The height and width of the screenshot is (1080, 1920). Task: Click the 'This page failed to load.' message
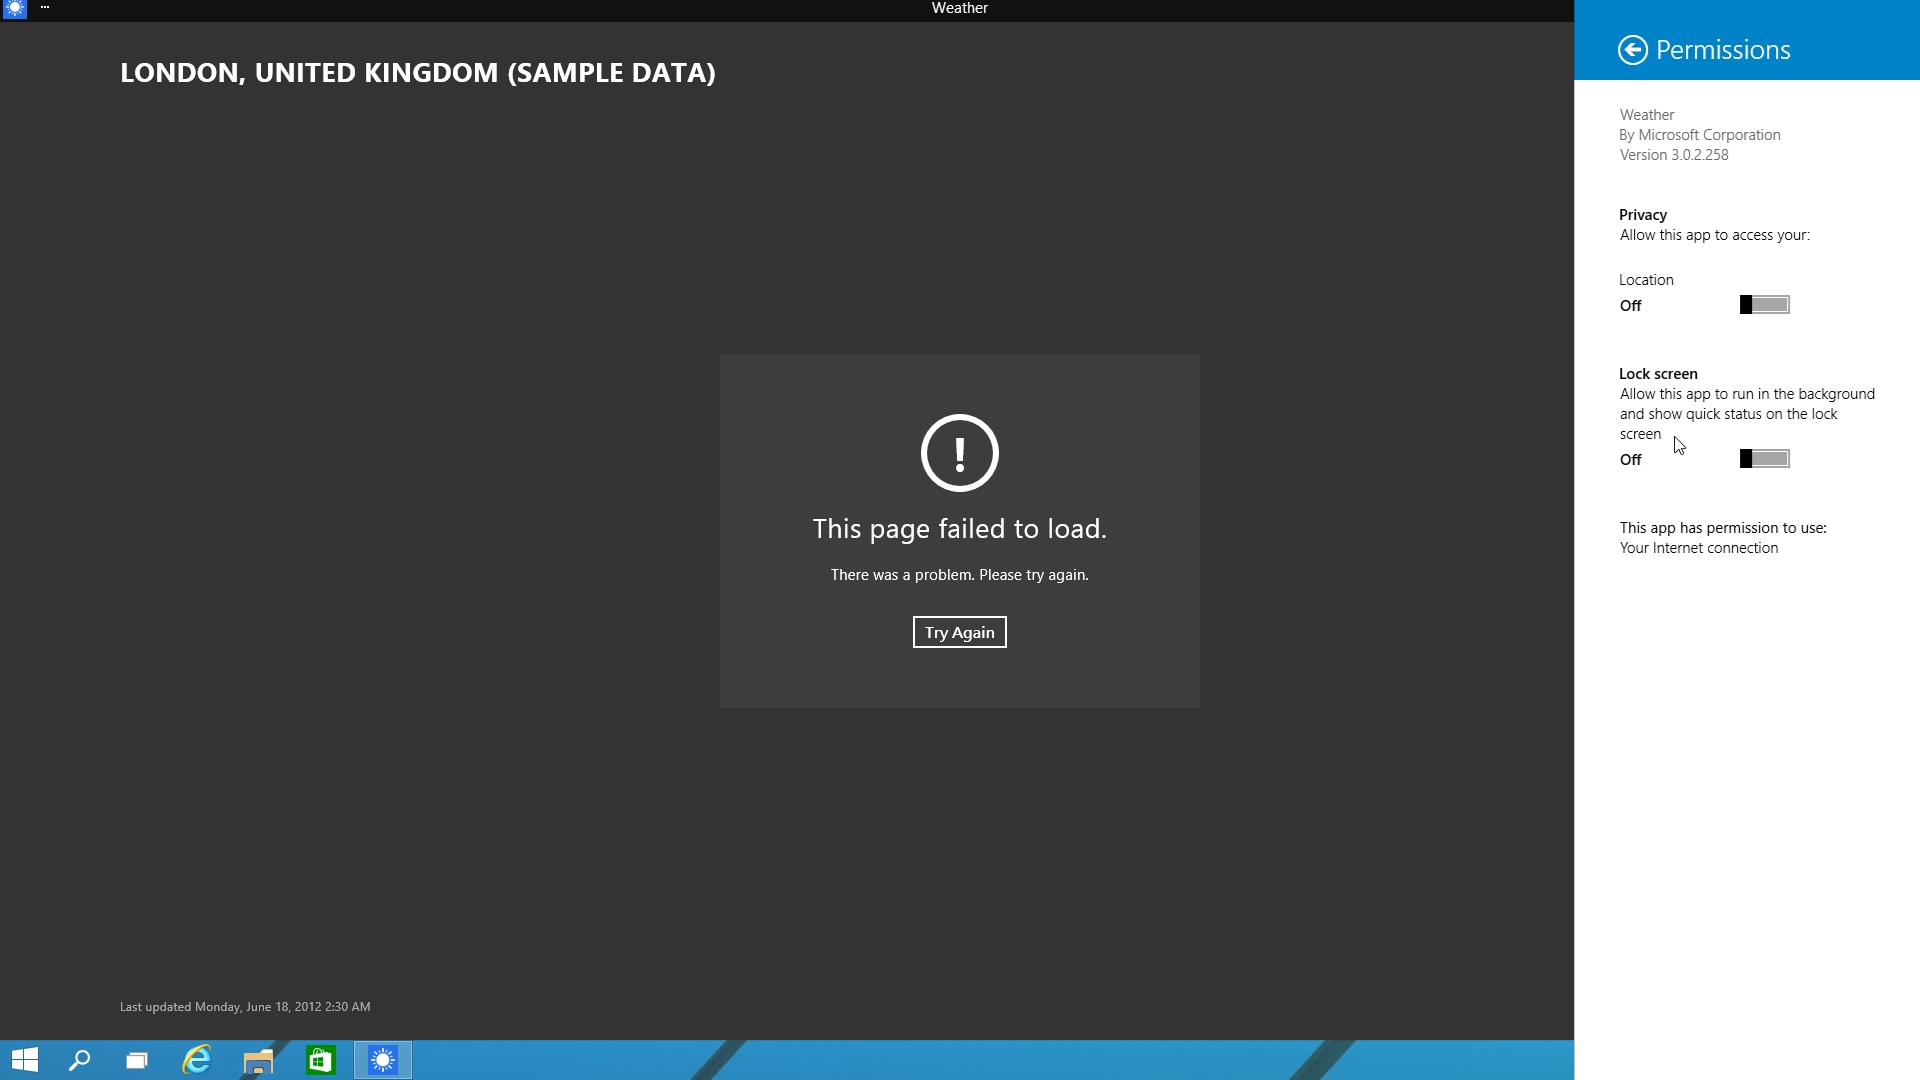click(959, 529)
